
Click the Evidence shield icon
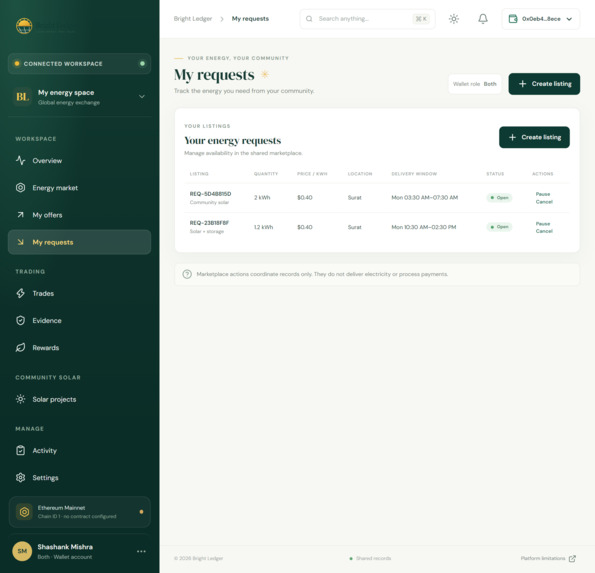click(x=20, y=321)
